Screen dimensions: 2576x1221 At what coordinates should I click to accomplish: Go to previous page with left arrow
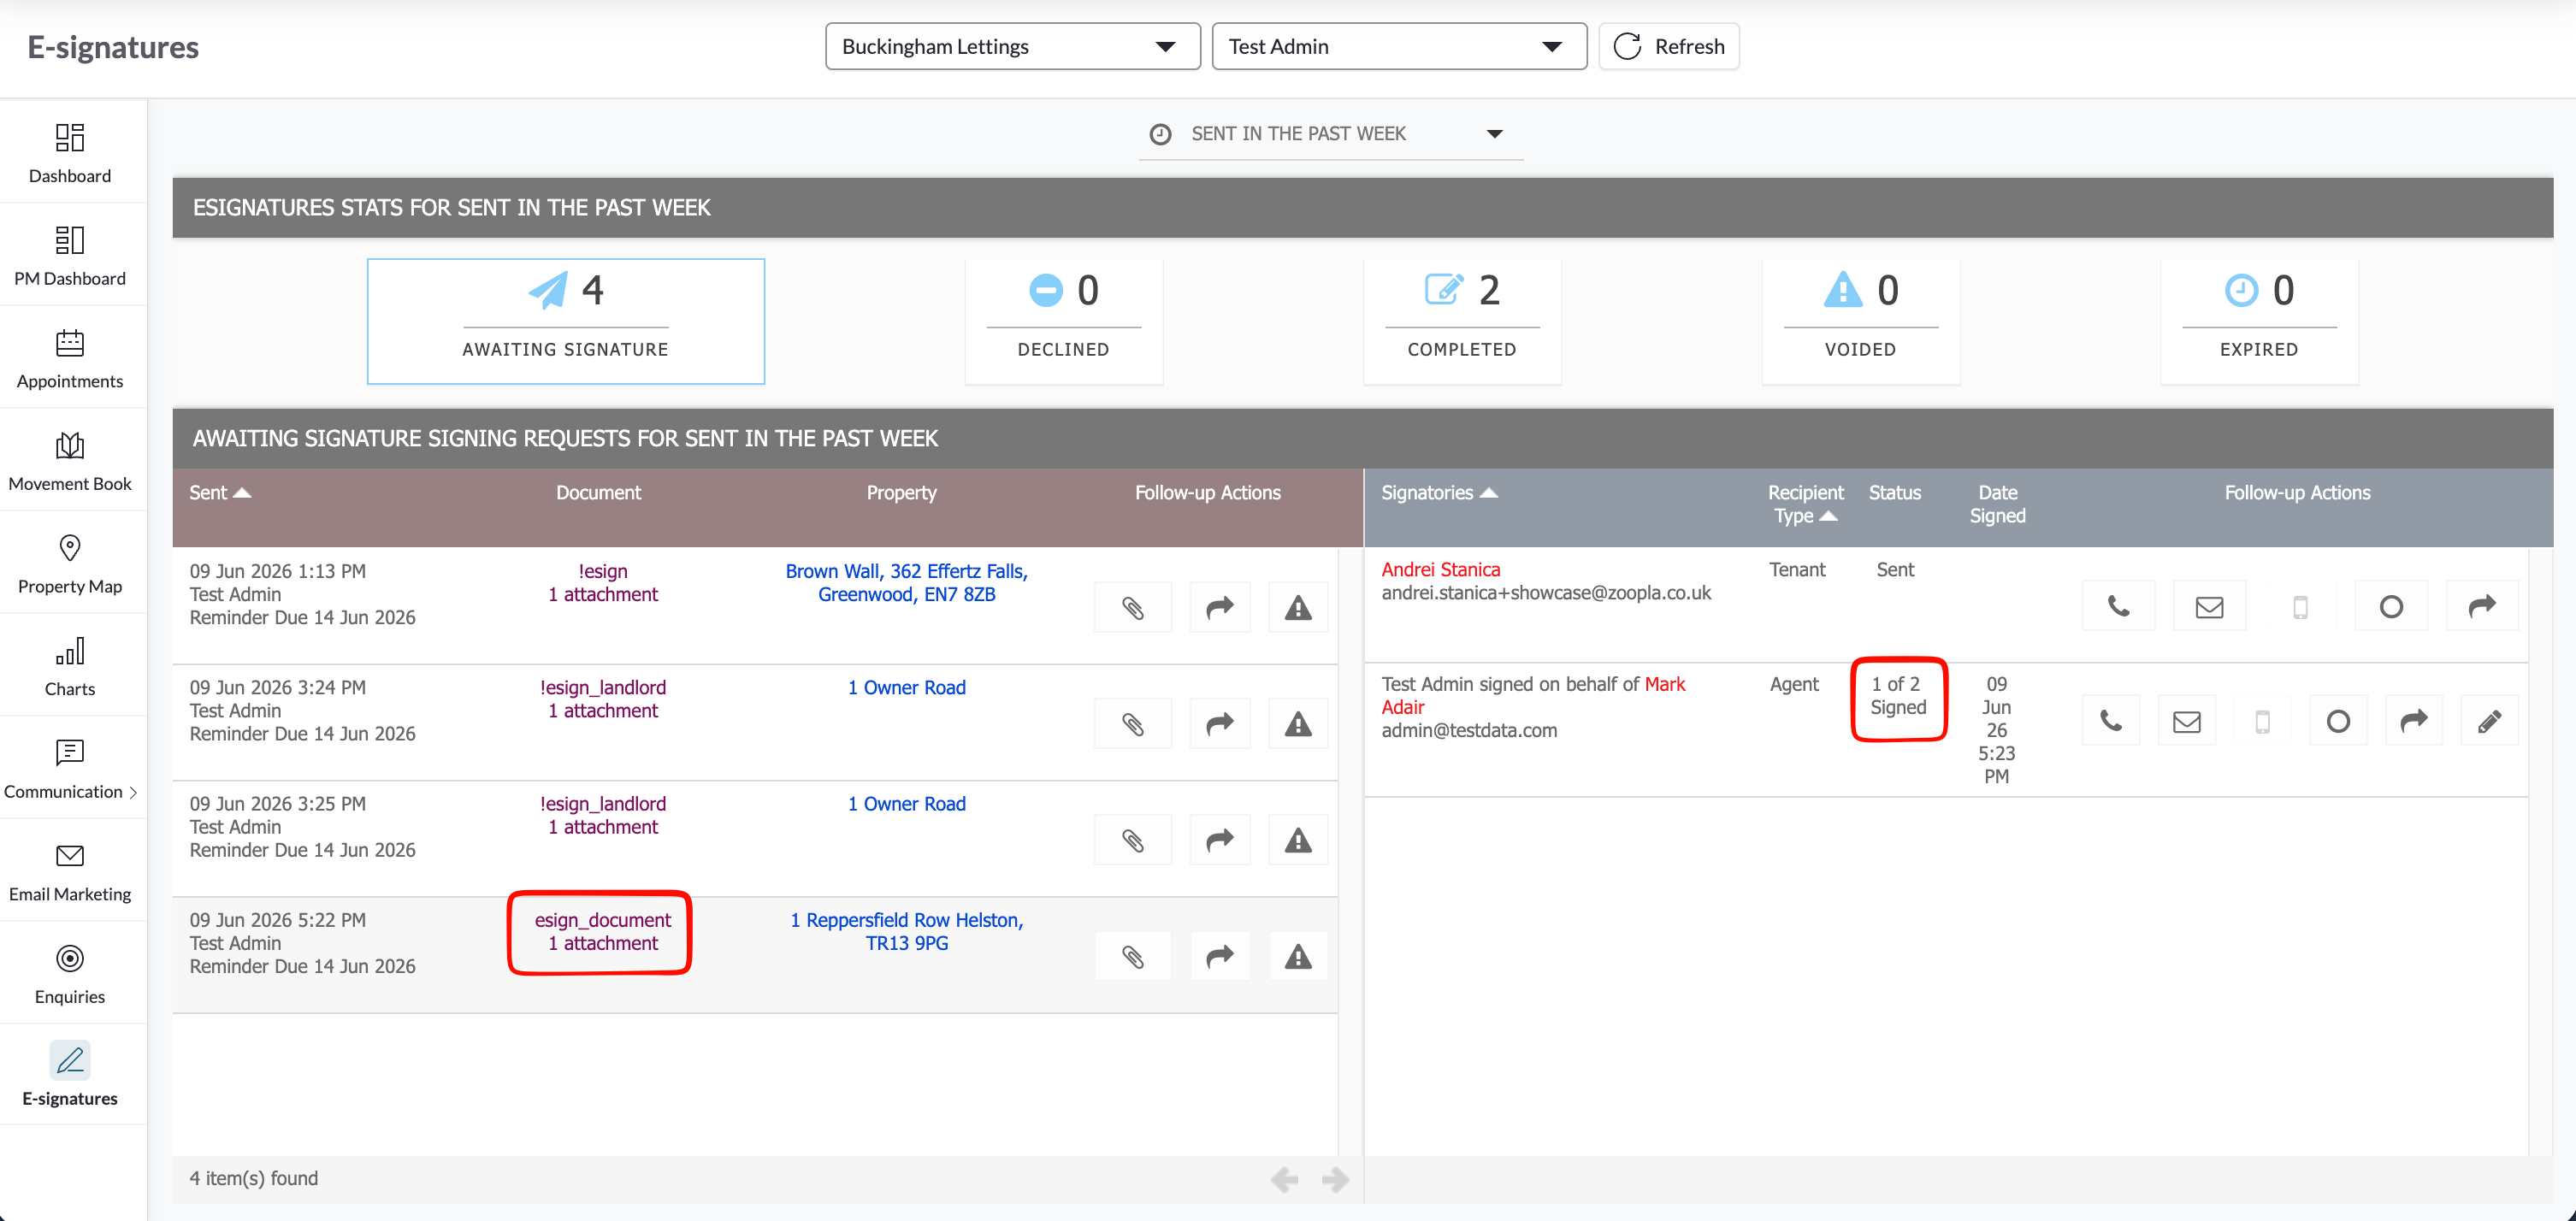(1284, 1180)
